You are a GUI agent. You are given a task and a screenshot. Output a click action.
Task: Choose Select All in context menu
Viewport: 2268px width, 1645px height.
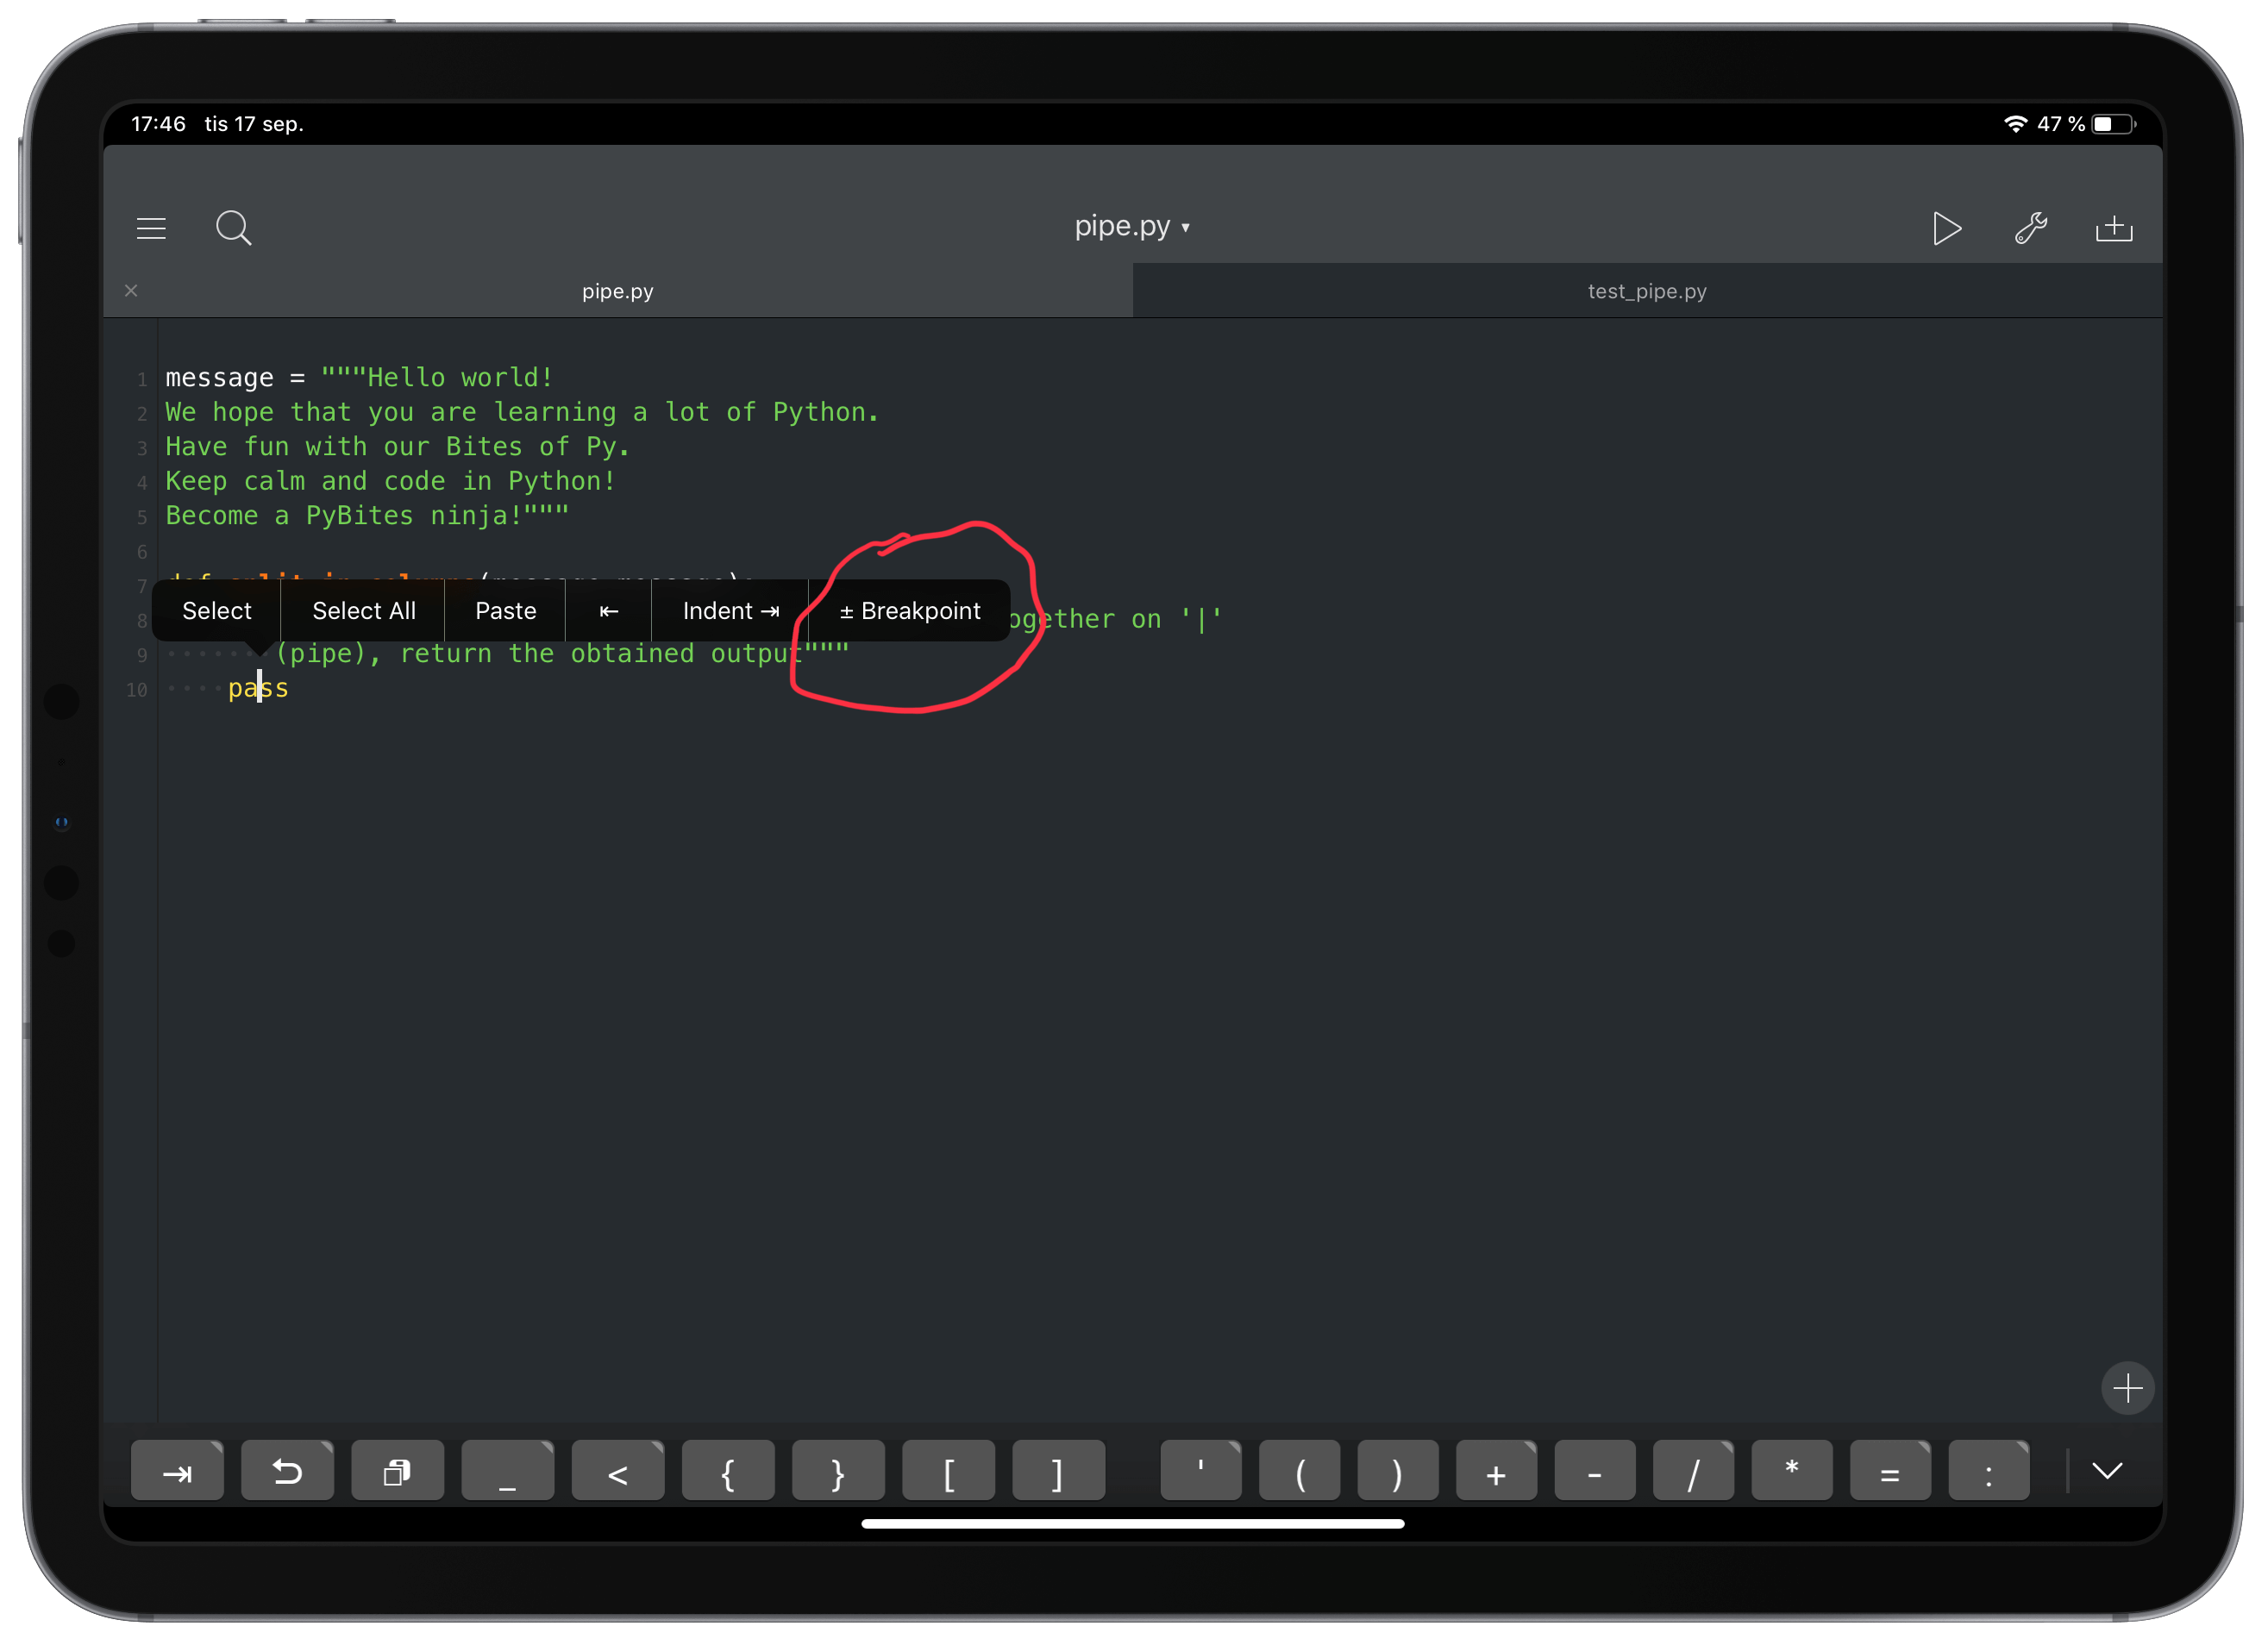pyautogui.click(x=363, y=611)
